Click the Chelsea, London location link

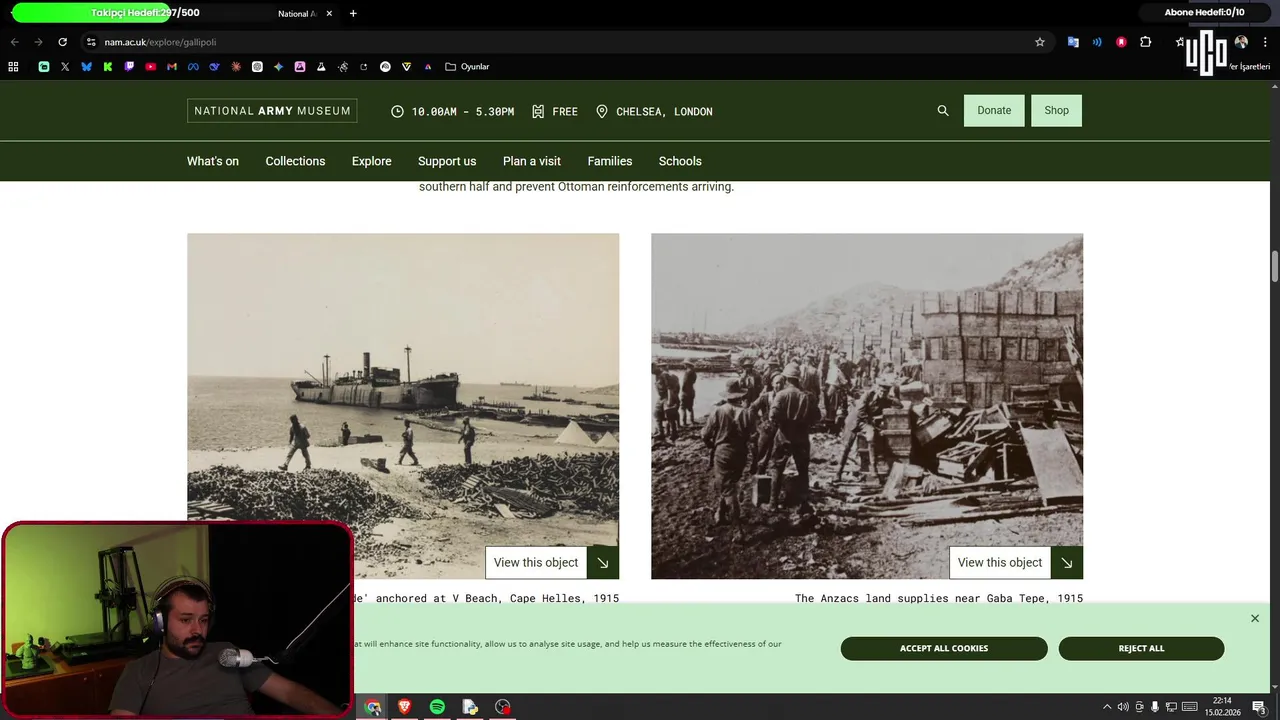tap(655, 111)
